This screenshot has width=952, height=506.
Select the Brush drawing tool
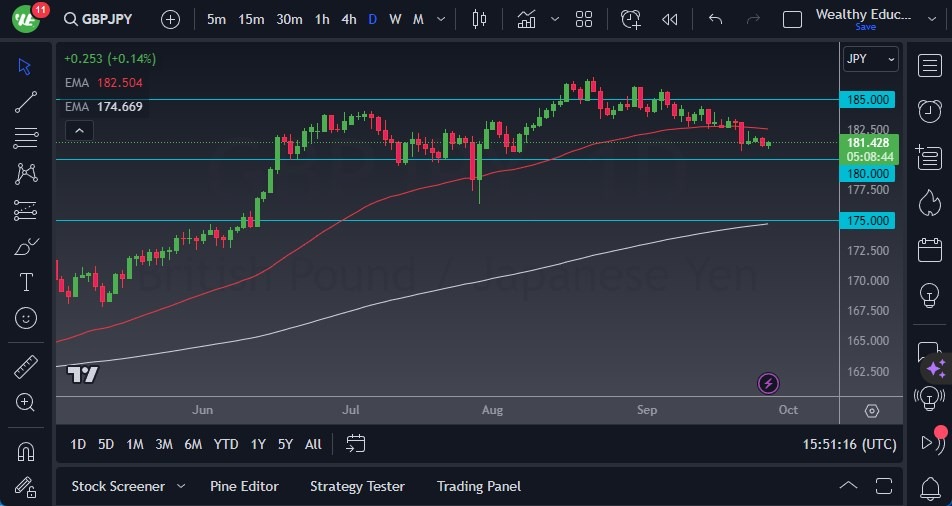pos(26,246)
